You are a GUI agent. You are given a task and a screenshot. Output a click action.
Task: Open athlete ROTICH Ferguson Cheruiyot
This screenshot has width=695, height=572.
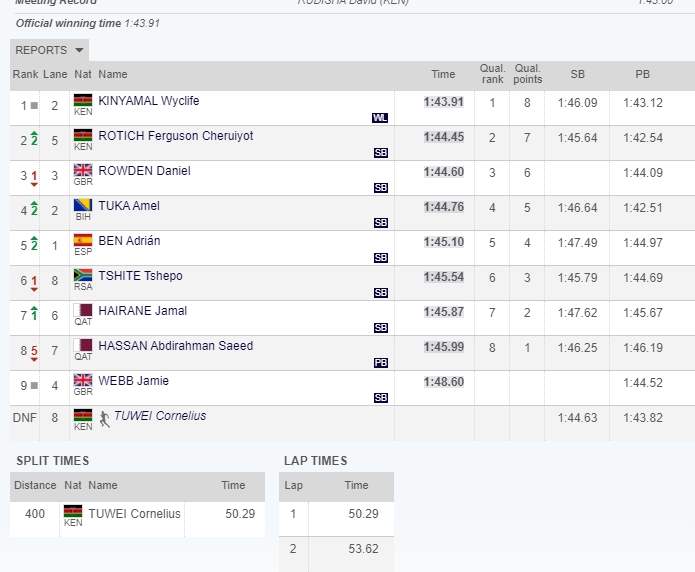tap(175, 136)
